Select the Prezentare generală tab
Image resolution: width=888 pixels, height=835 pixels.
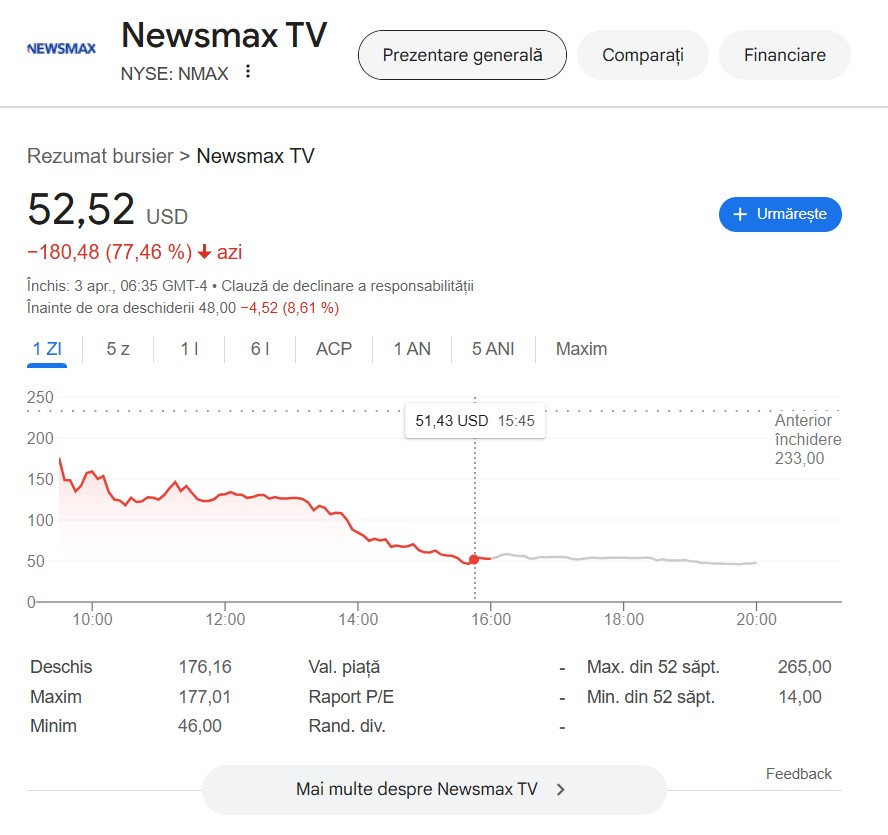pyautogui.click(x=462, y=55)
